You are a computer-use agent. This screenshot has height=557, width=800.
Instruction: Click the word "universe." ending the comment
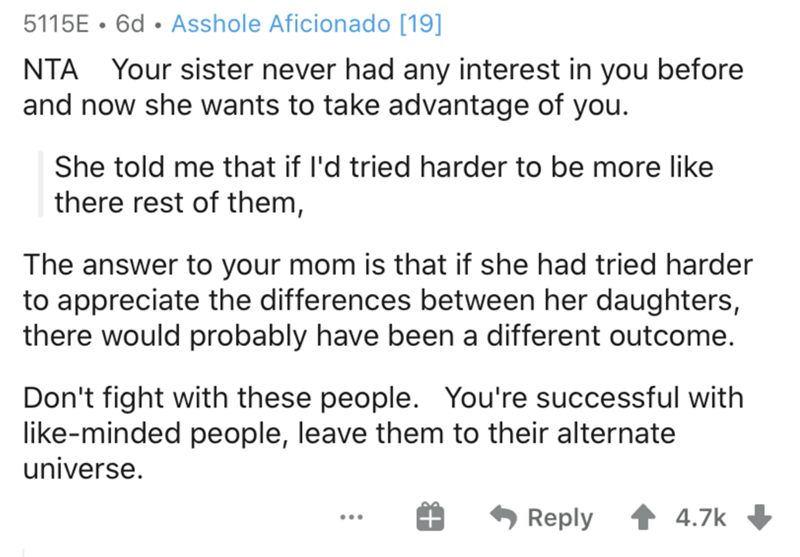pos(83,469)
